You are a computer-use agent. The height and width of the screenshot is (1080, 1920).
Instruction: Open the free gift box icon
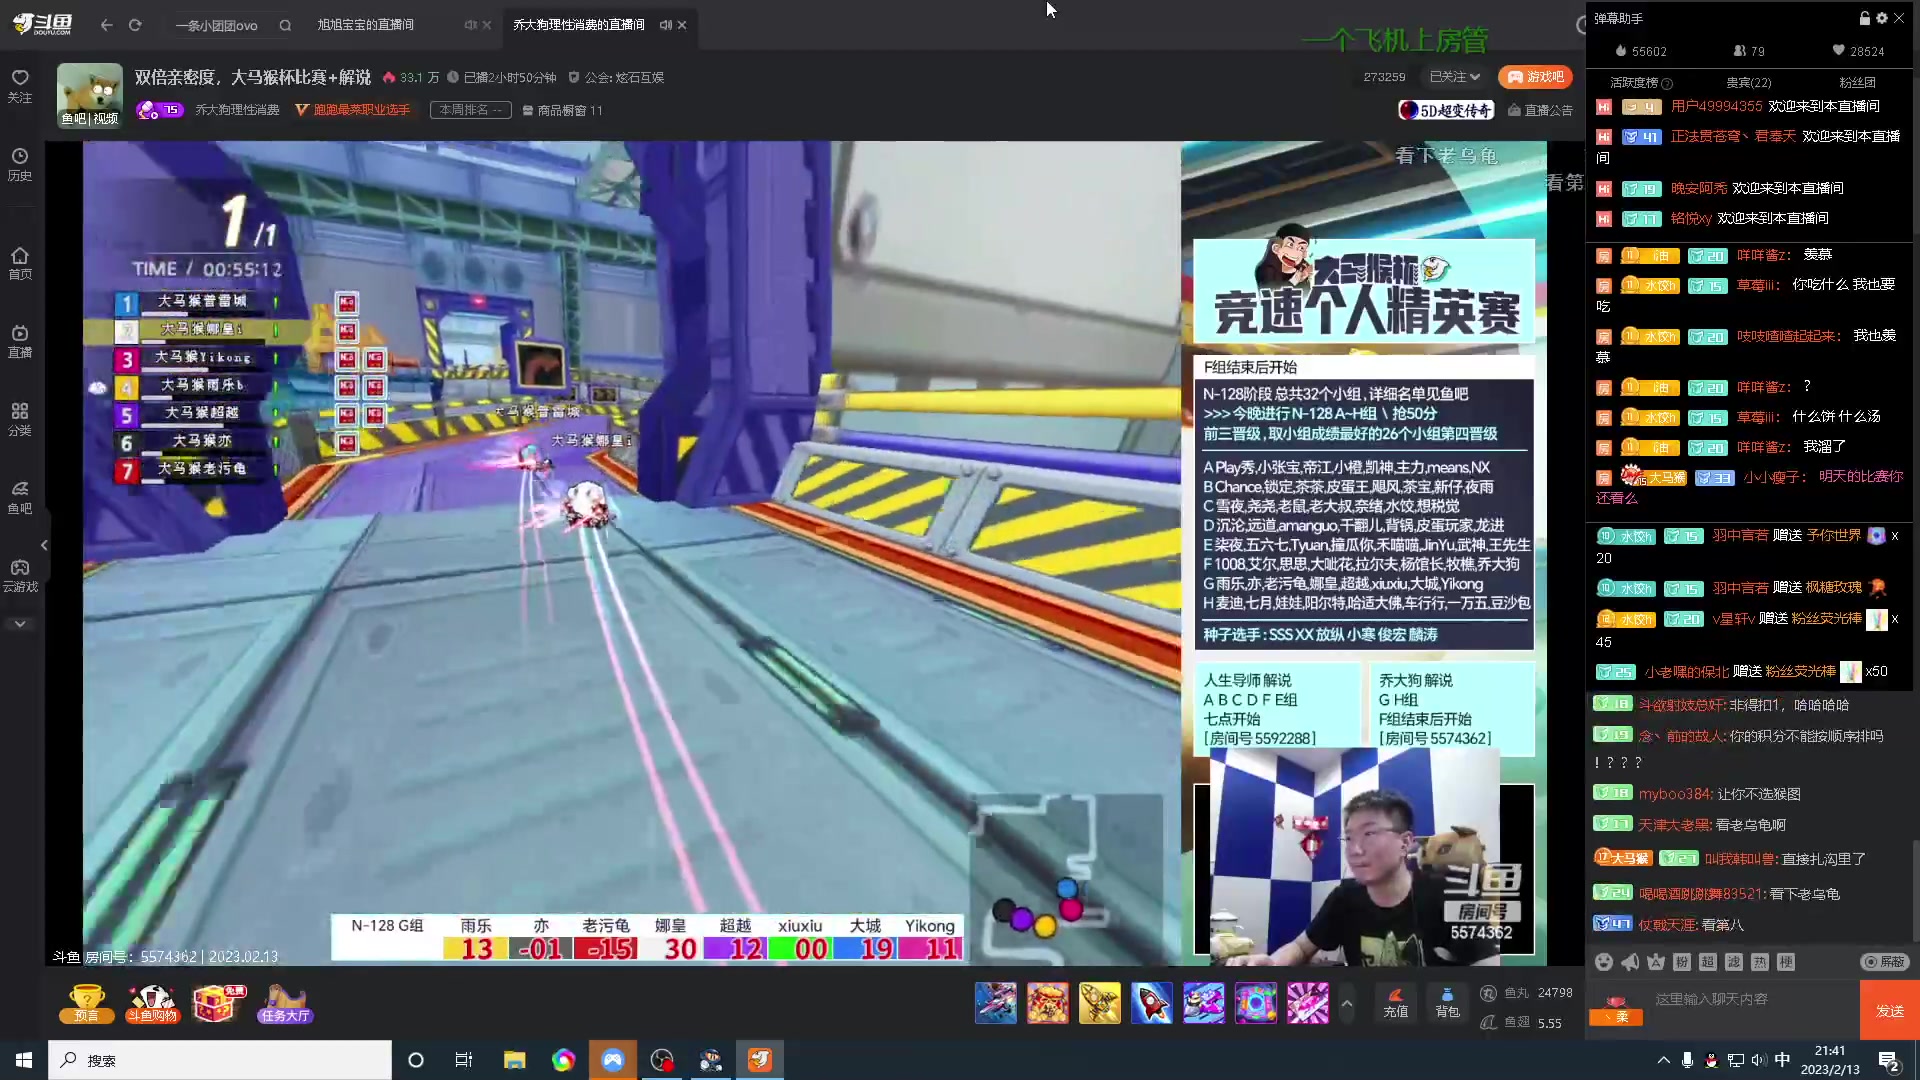click(x=217, y=1003)
